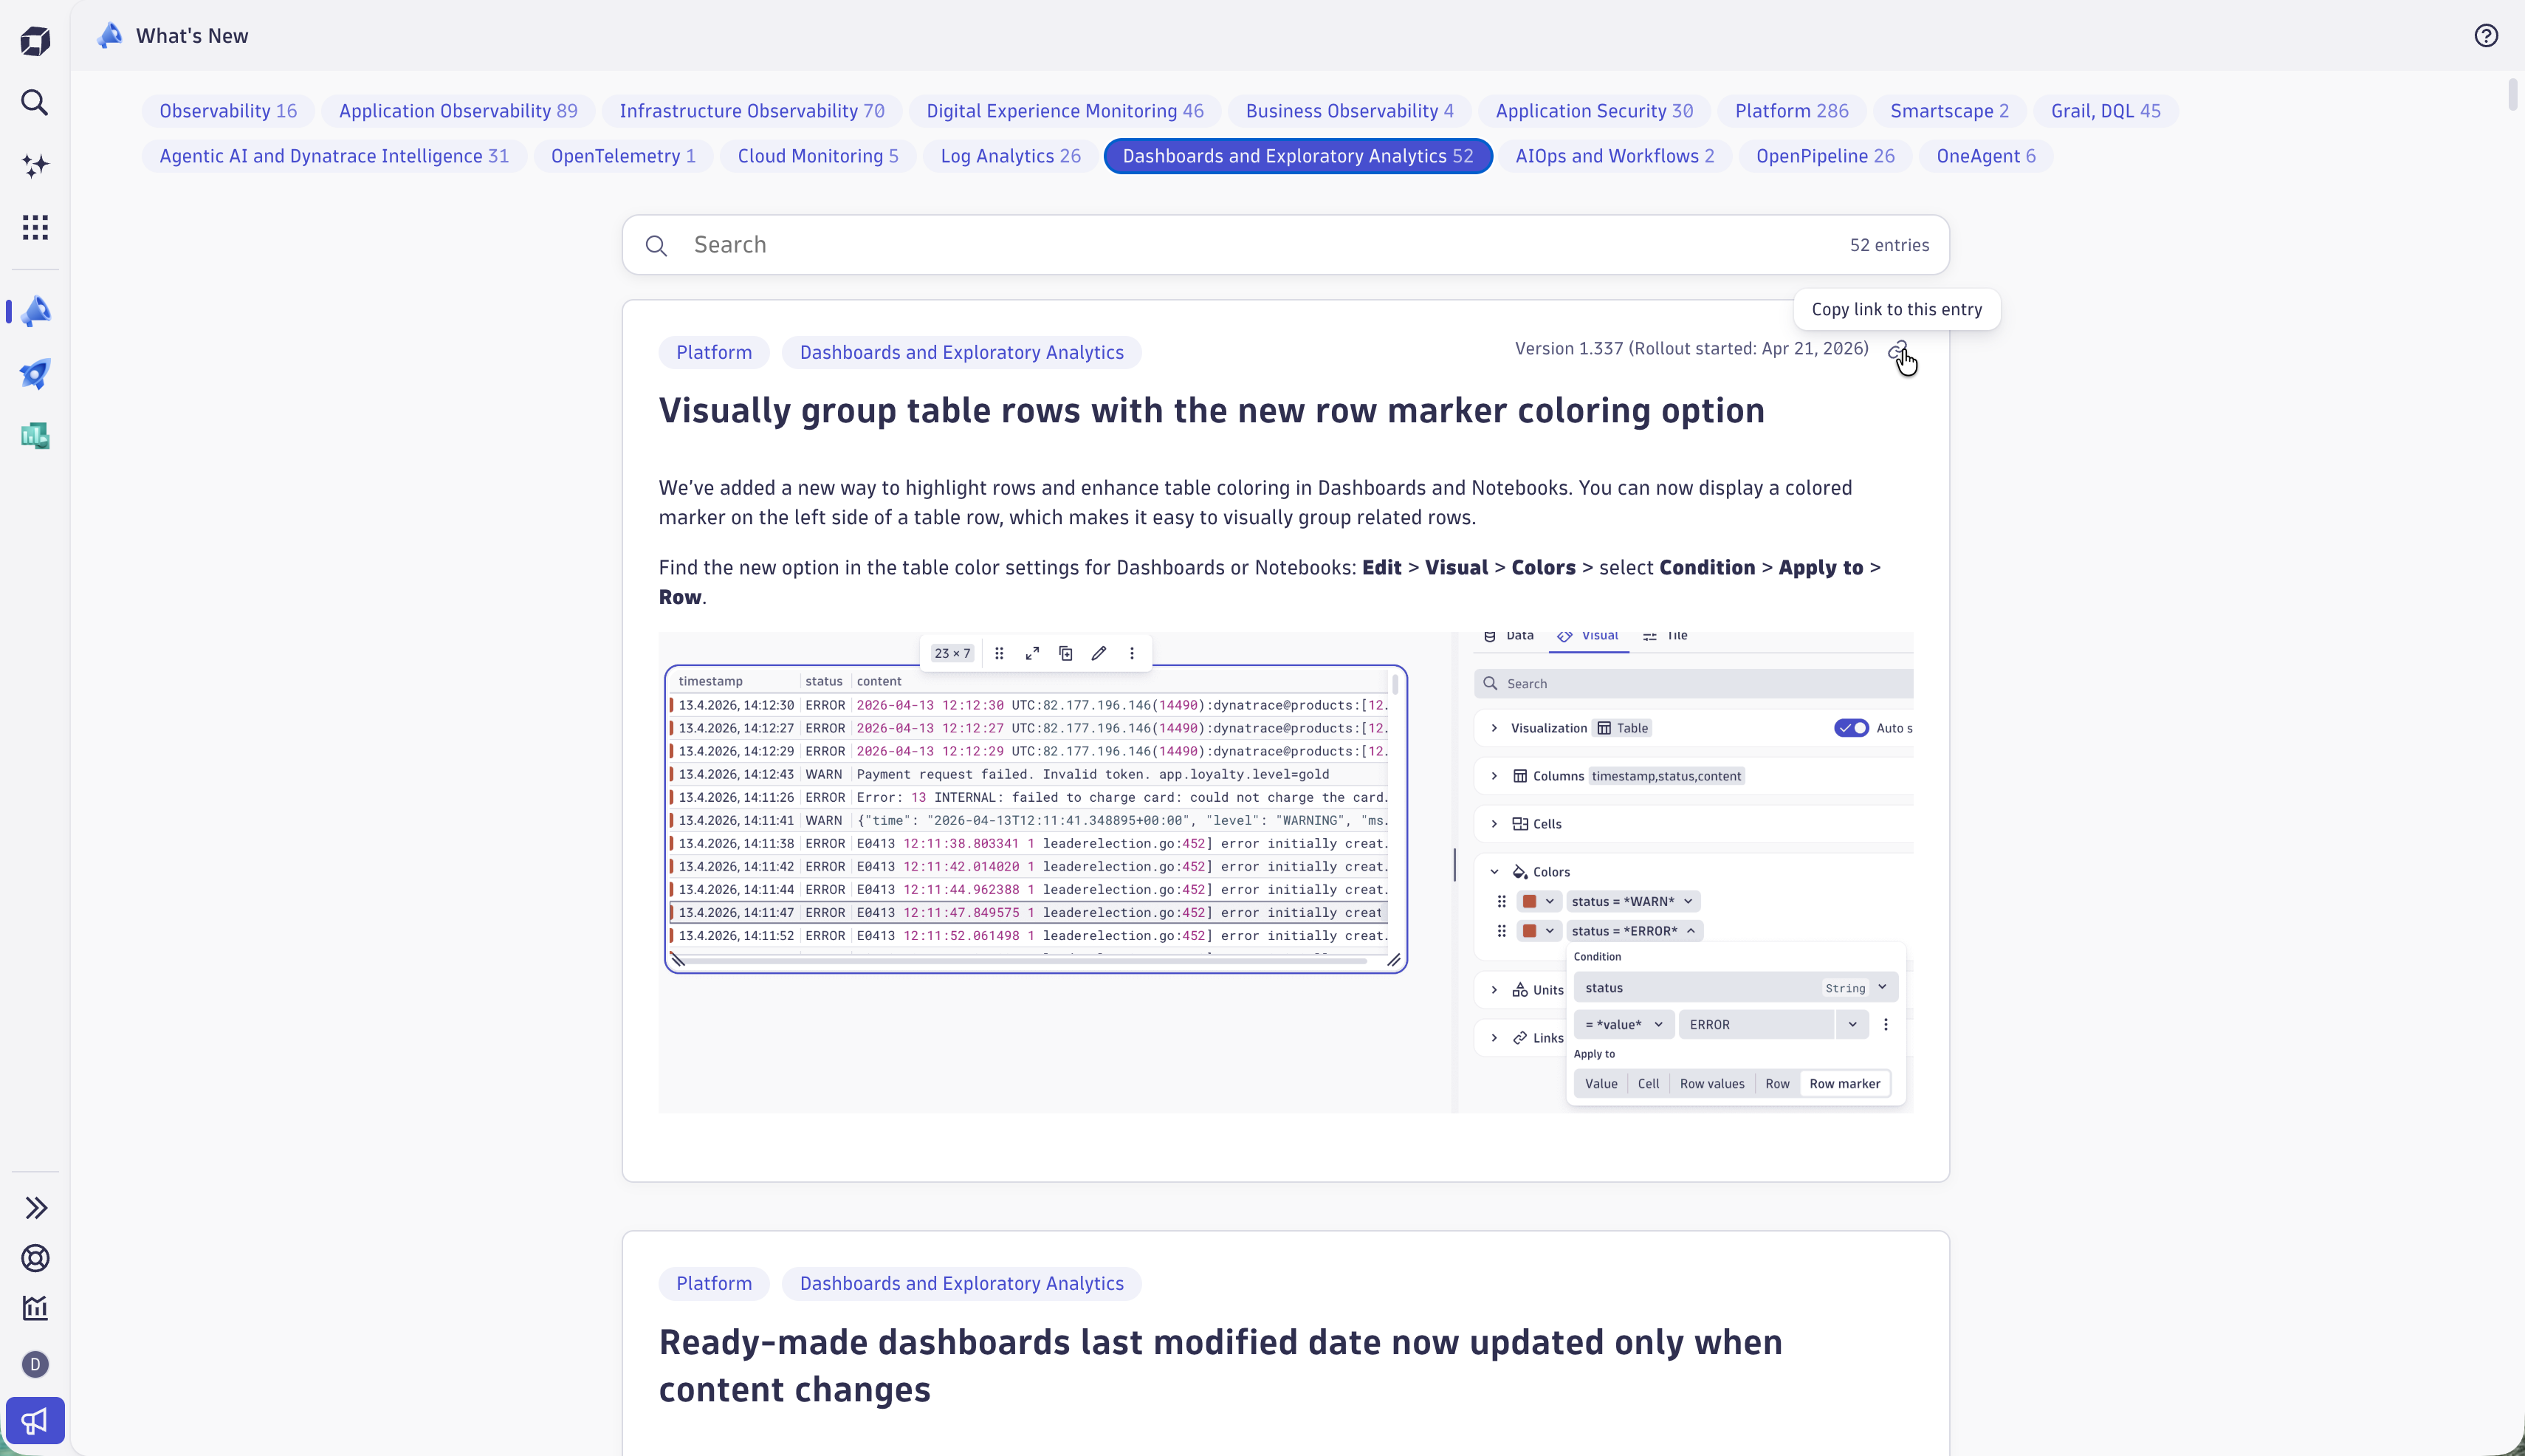Select Agentic AI and Dynatrace Intelligence 31

(334, 156)
